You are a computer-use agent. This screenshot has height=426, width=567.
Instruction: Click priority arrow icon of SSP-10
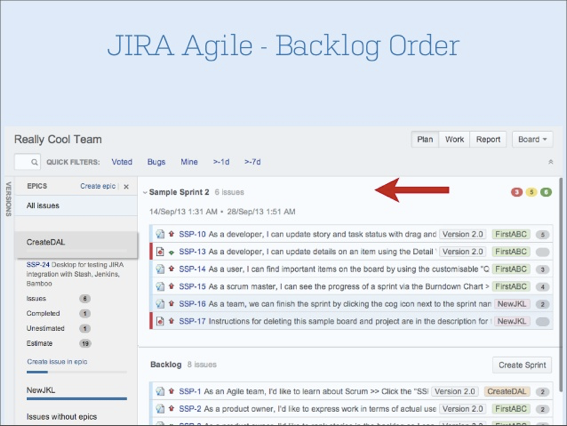coord(172,234)
